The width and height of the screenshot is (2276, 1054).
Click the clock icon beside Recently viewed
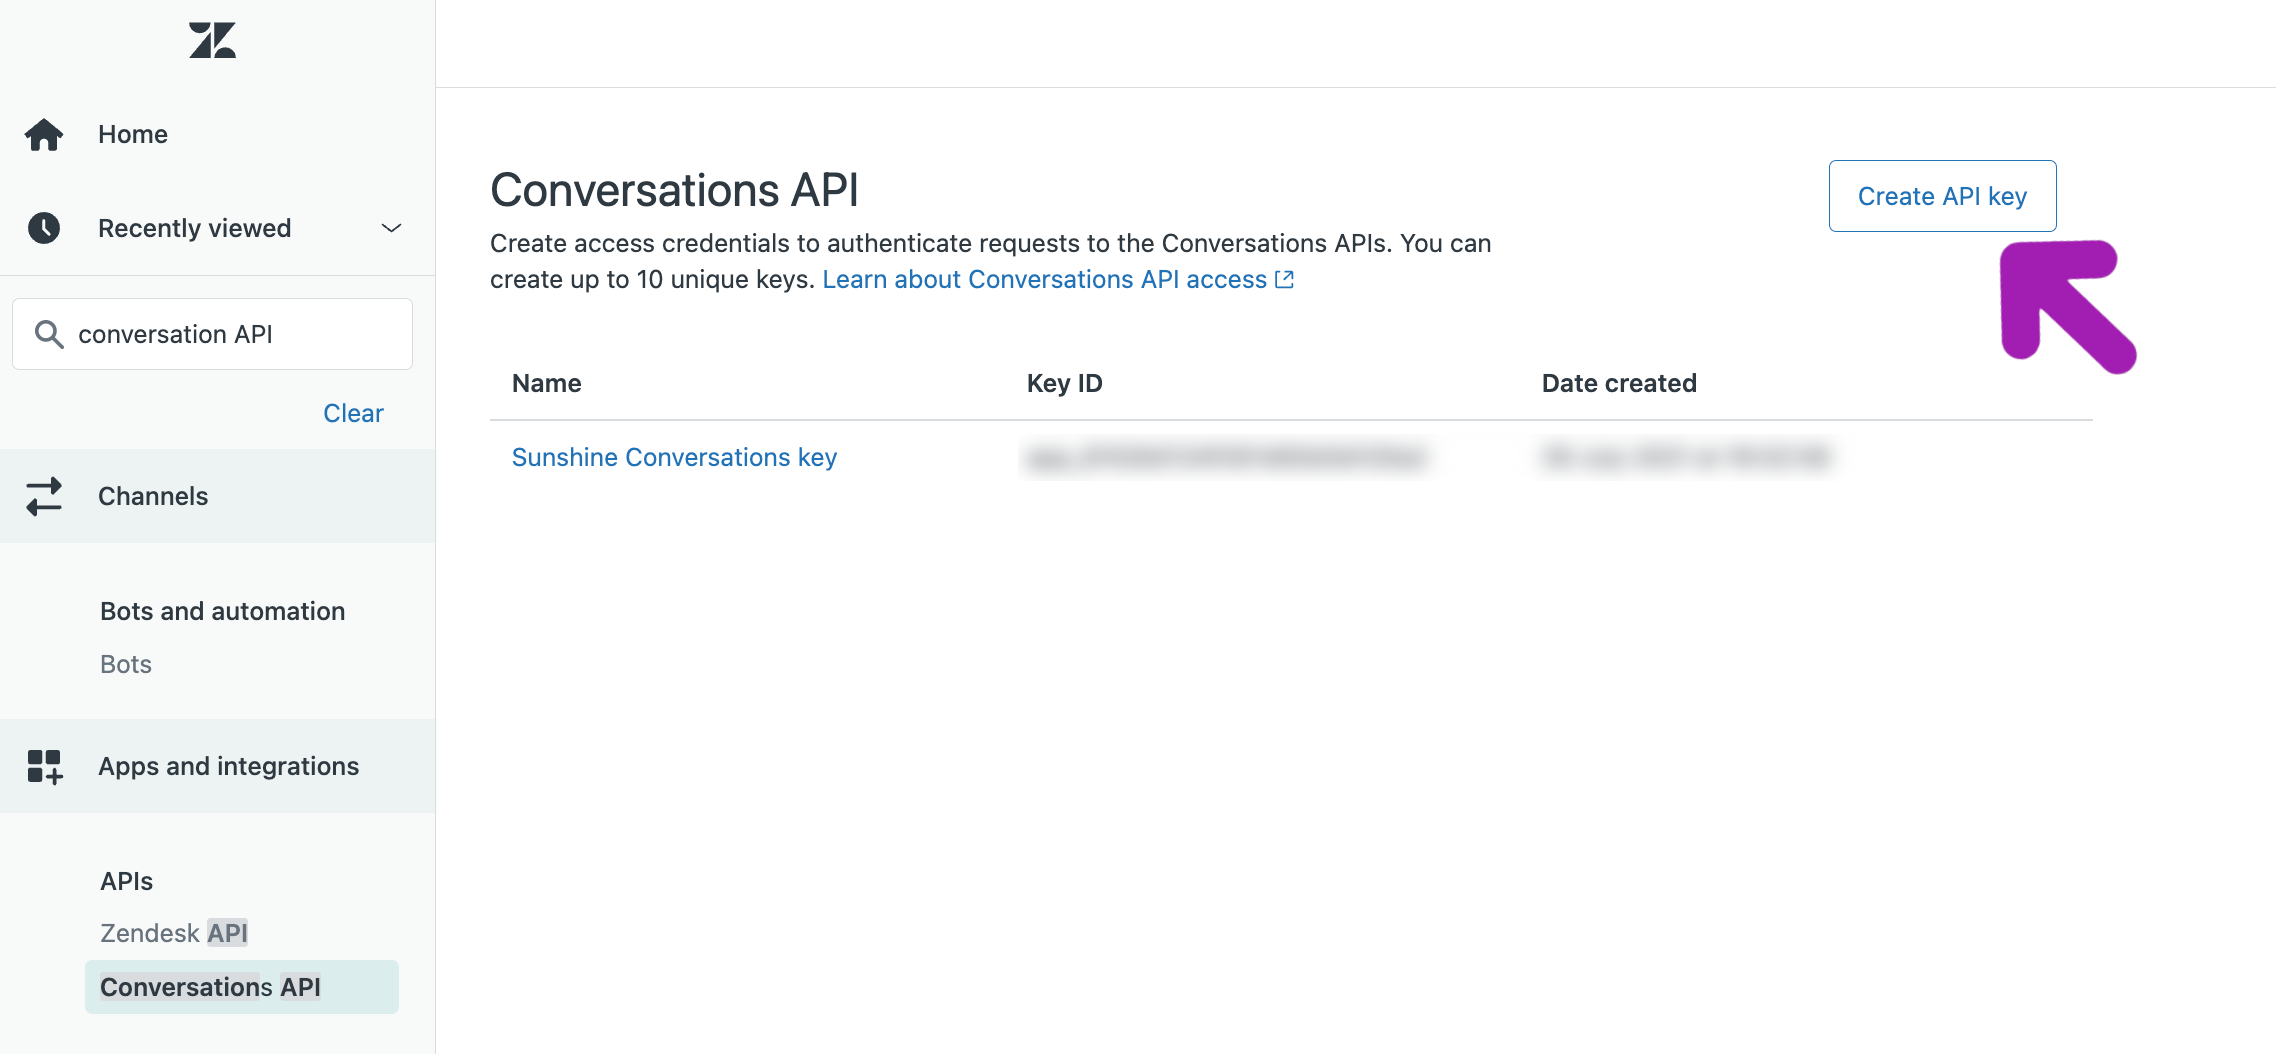(x=44, y=227)
